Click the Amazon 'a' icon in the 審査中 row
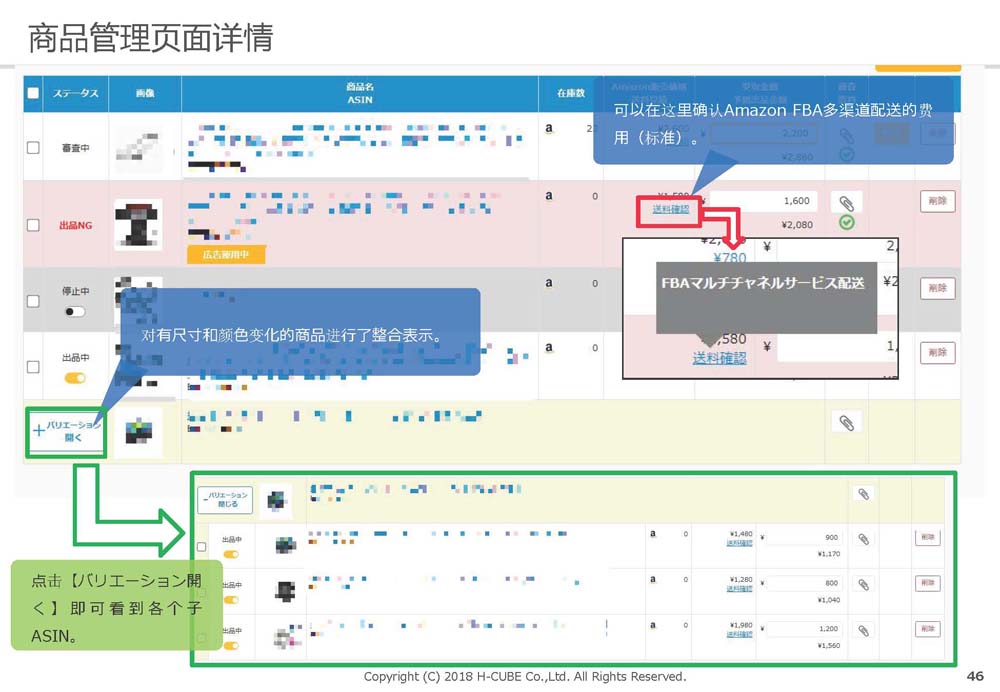Screen dimensions: 1000x692 548,128
